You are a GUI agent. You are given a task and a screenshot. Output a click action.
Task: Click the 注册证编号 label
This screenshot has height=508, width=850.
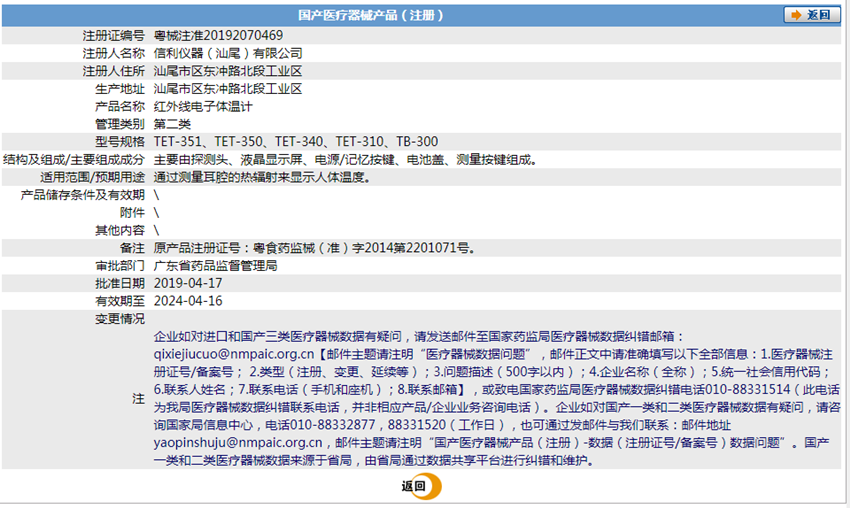pyautogui.click(x=113, y=36)
